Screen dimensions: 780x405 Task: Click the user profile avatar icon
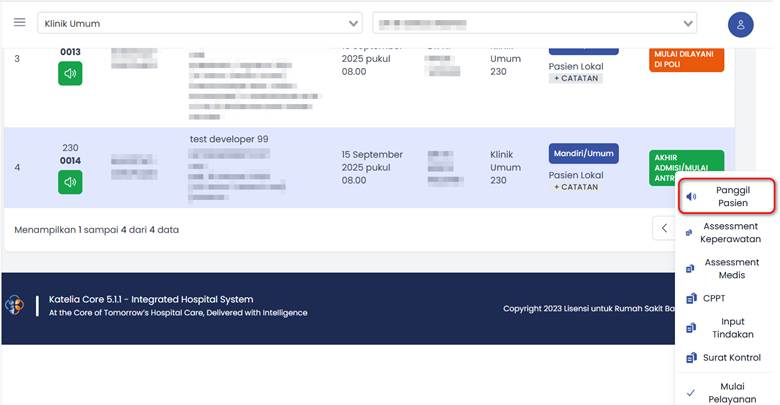741,25
